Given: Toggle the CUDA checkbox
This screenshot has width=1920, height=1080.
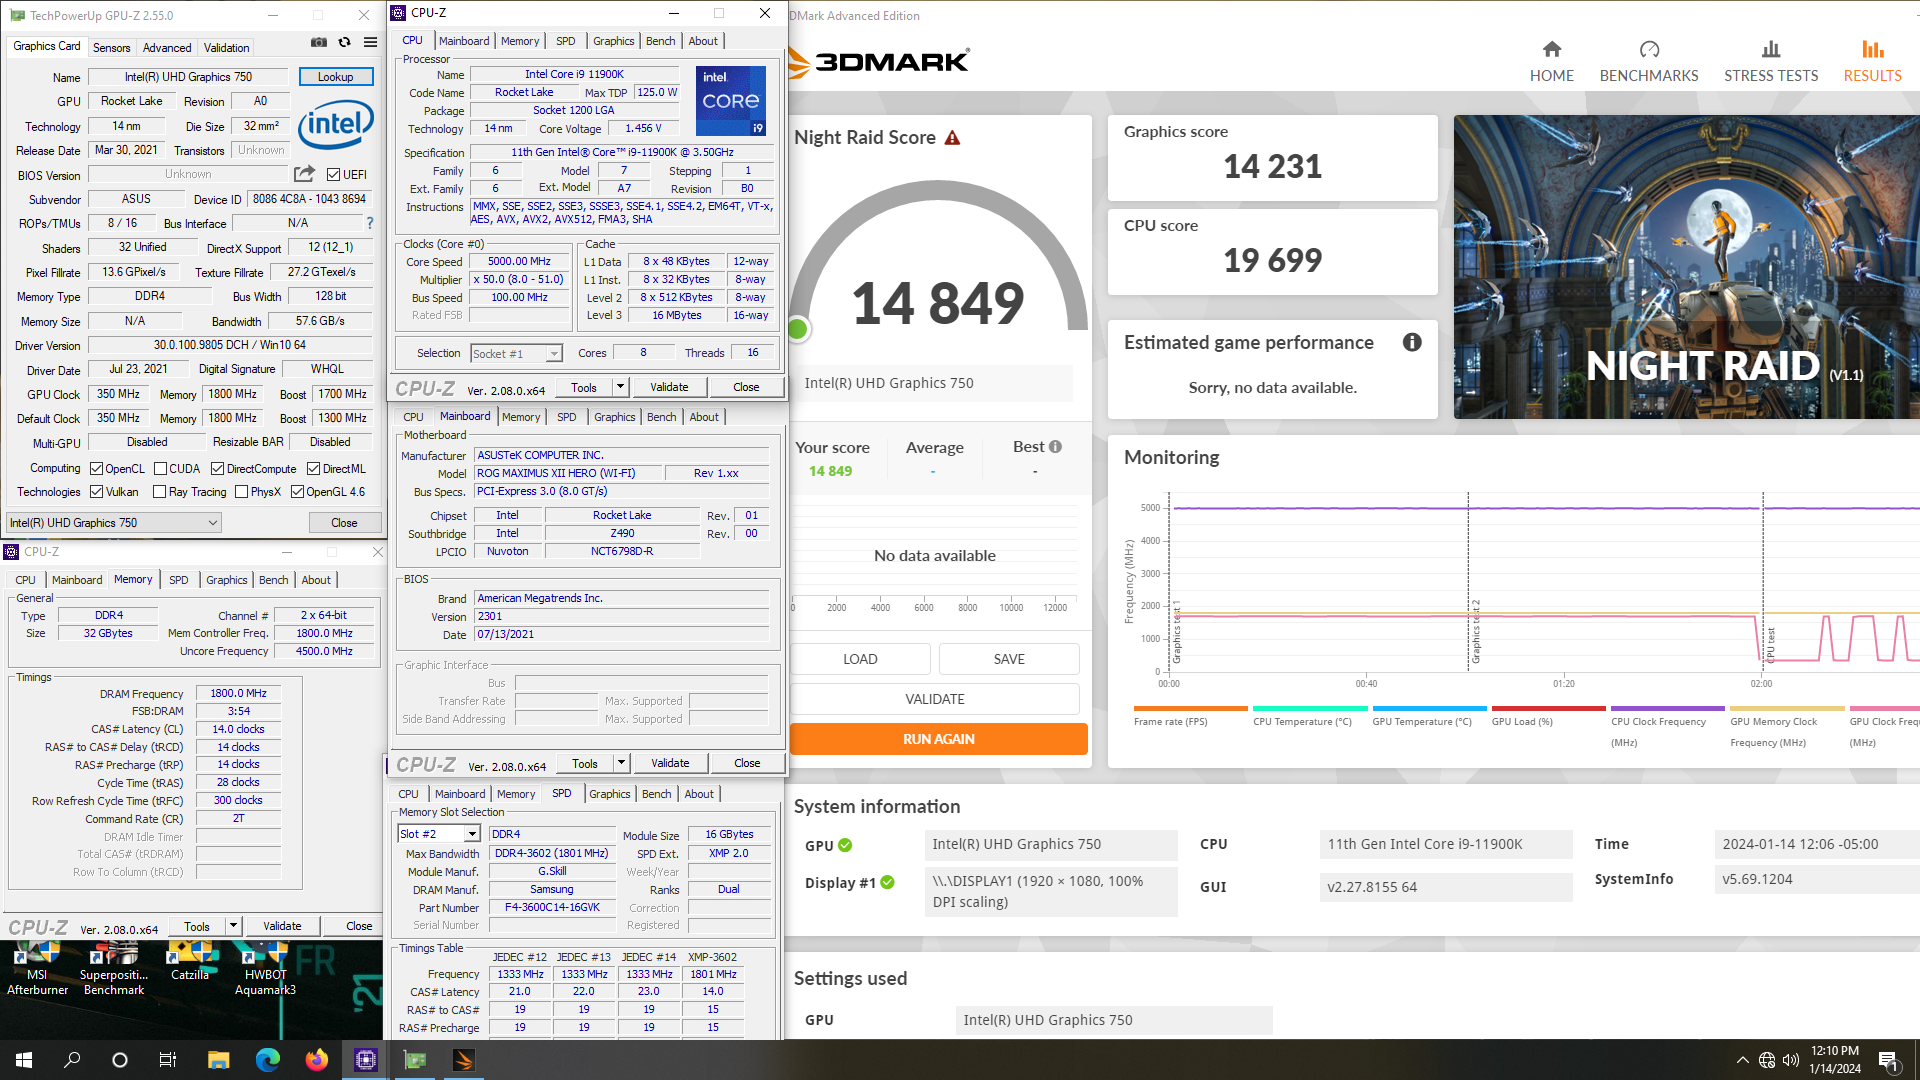Looking at the screenshot, I should click(160, 468).
